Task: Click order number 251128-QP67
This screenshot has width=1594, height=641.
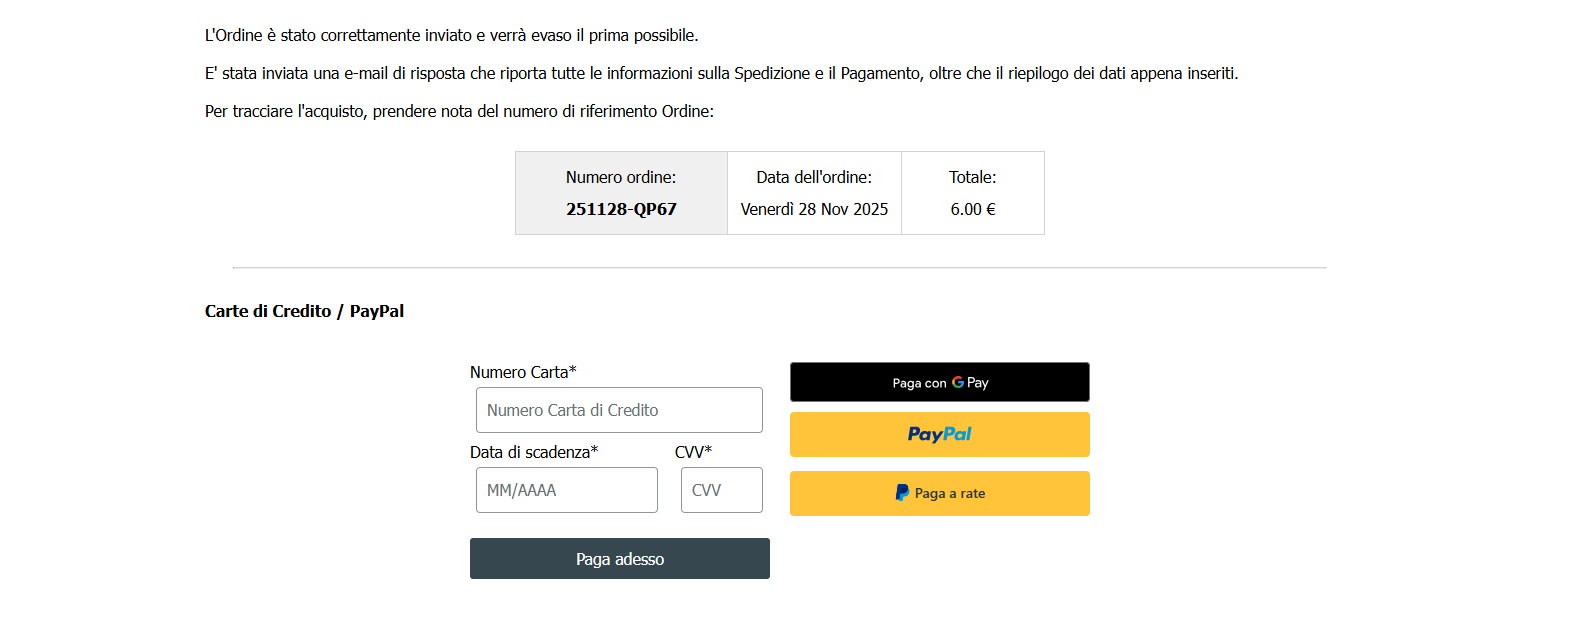Action: 621,209
